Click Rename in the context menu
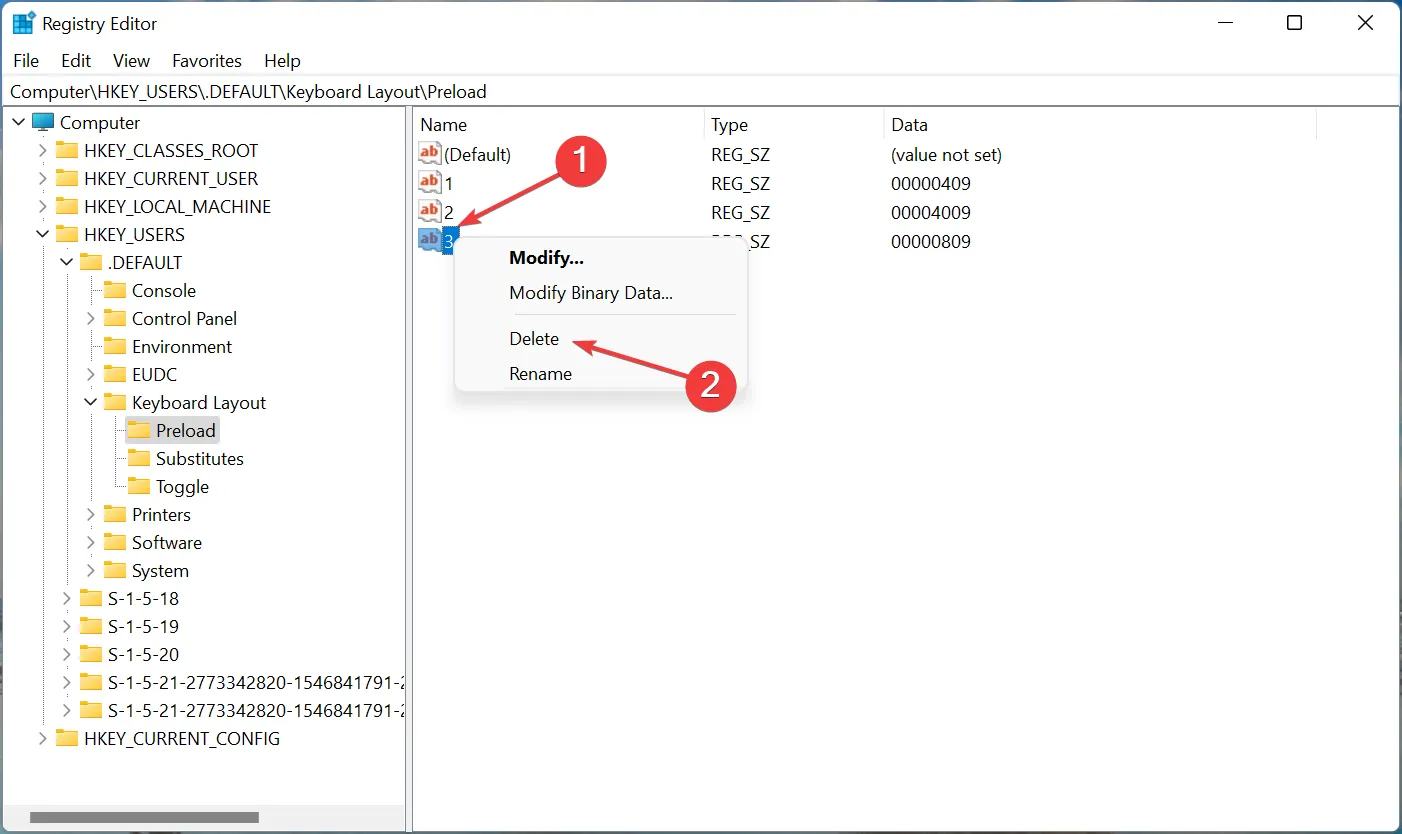 (540, 374)
